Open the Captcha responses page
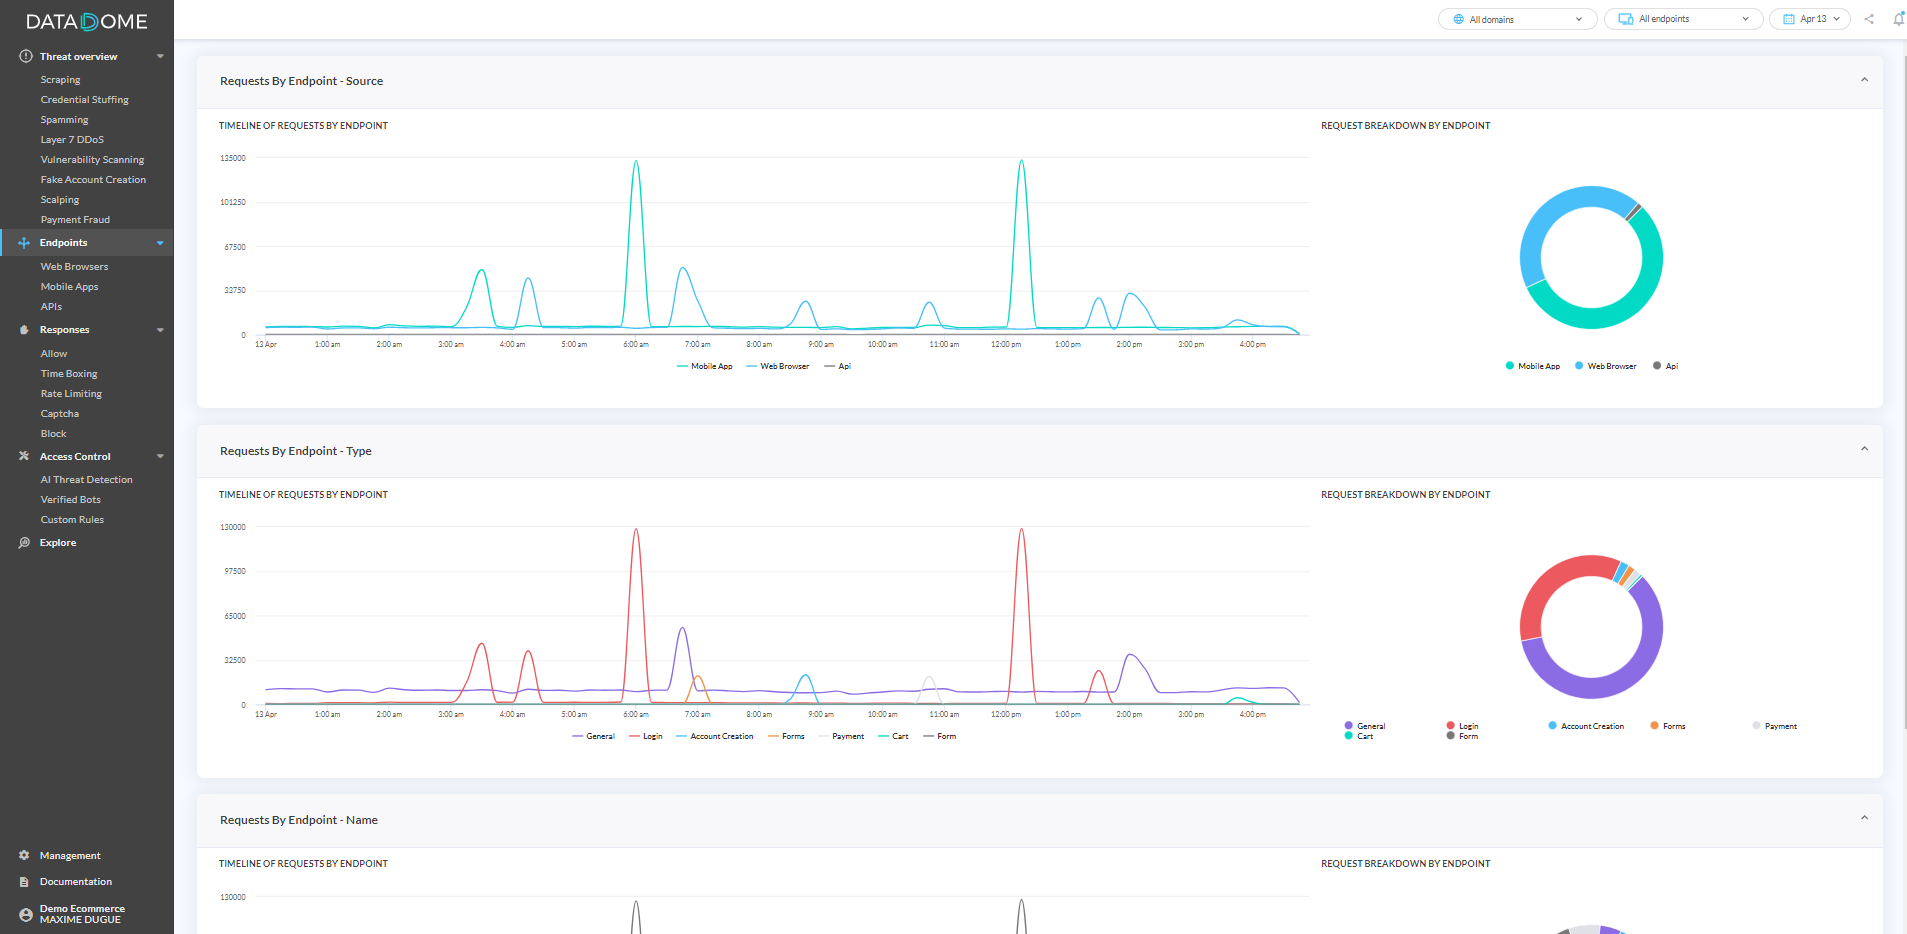Image resolution: width=1907 pixels, height=934 pixels. pos(59,414)
